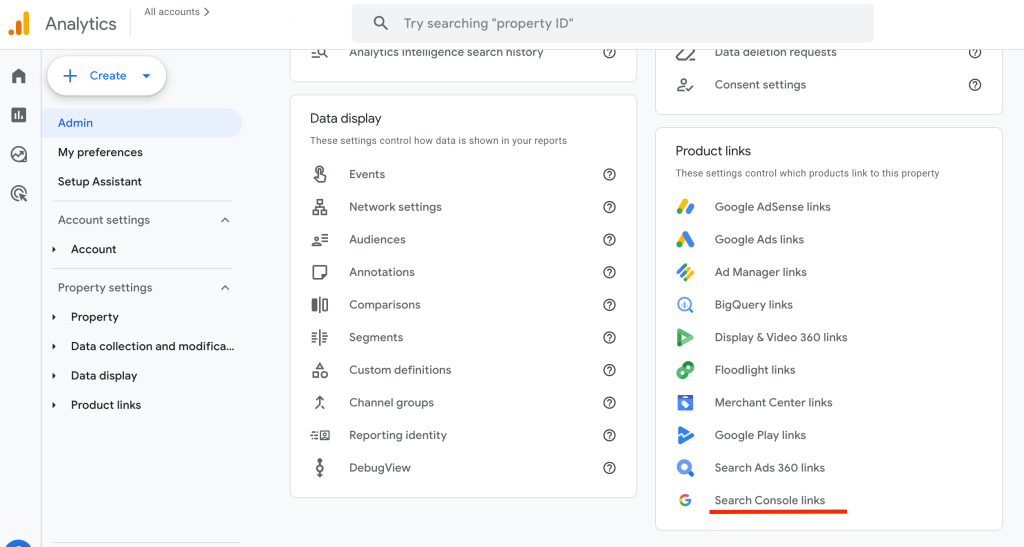Image resolution: width=1024 pixels, height=547 pixels.
Task: Open help for Segments
Action: click(609, 337)
